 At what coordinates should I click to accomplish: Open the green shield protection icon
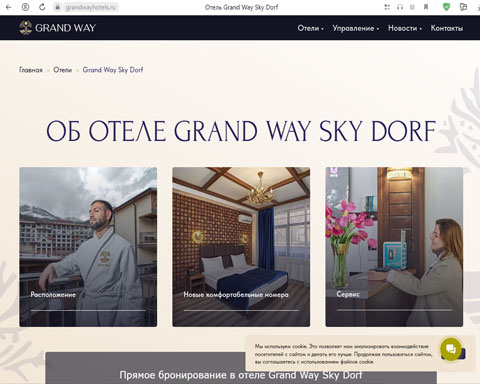coord(446,7)
